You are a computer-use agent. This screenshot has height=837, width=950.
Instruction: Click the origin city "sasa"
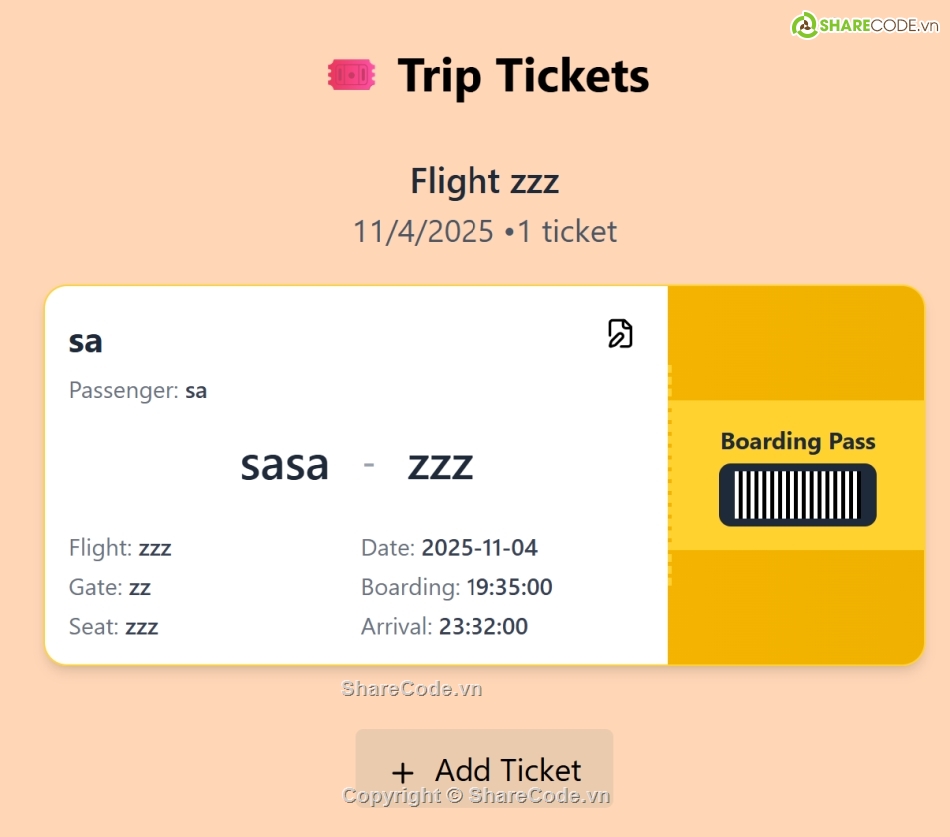285,465
